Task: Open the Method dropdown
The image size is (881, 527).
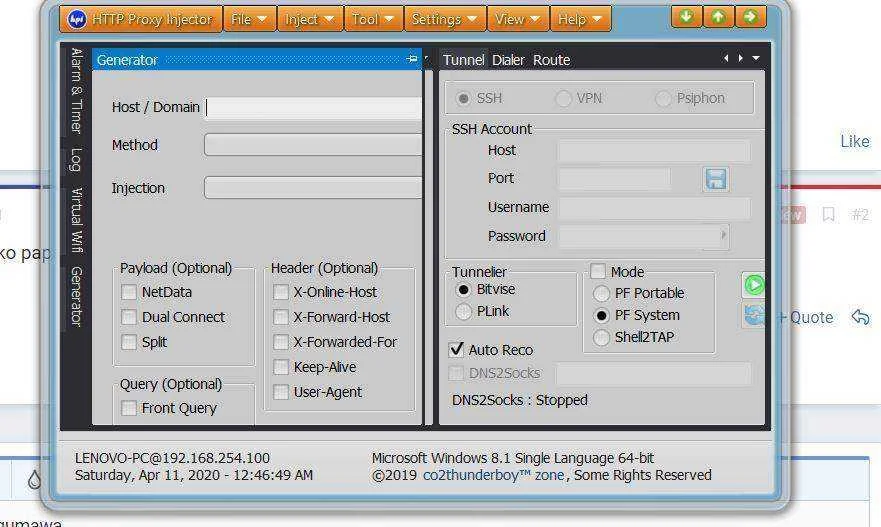Action: click(313, 144)
